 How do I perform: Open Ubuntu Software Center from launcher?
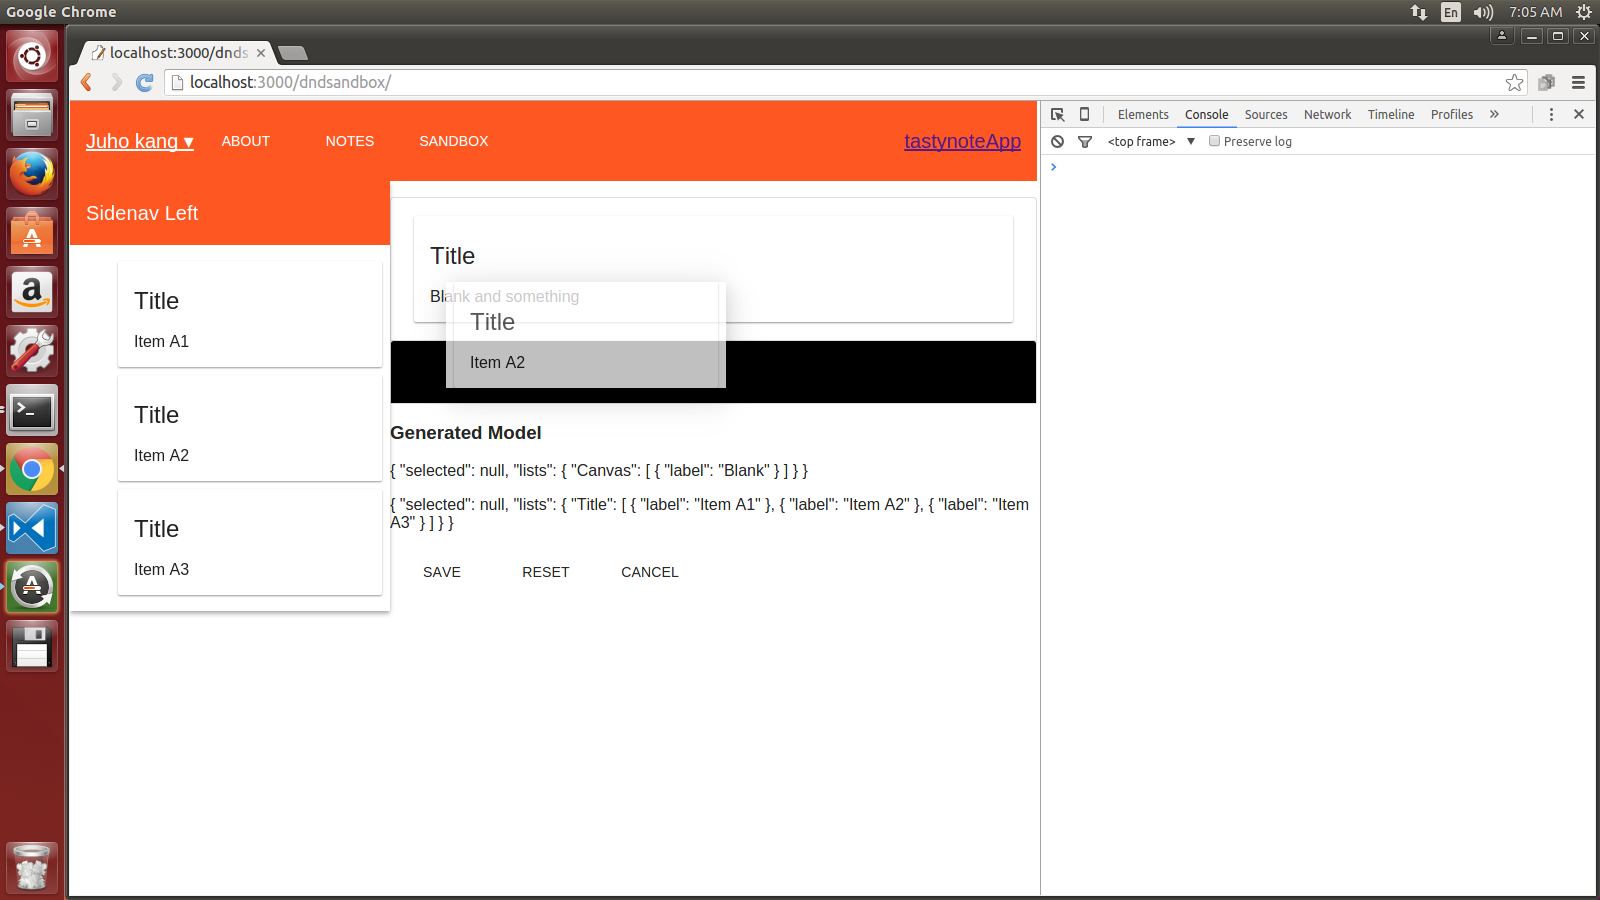pos(32,233)
